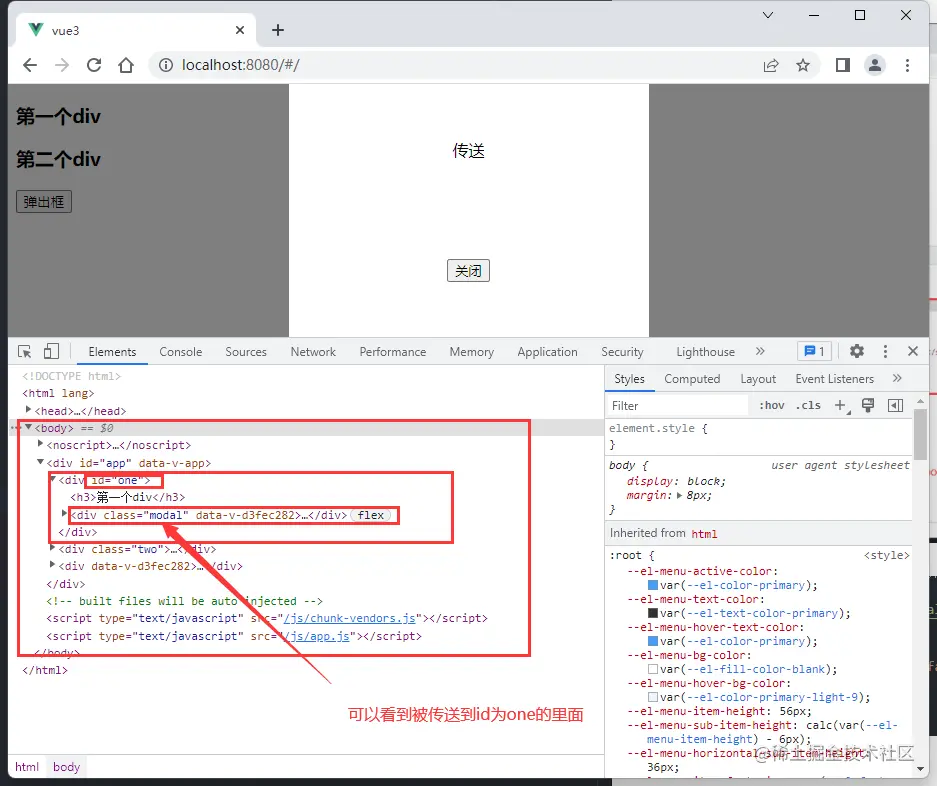Click the browser forward arrow
The height and width of the screenshot is (786, 937).
[62, 65]
